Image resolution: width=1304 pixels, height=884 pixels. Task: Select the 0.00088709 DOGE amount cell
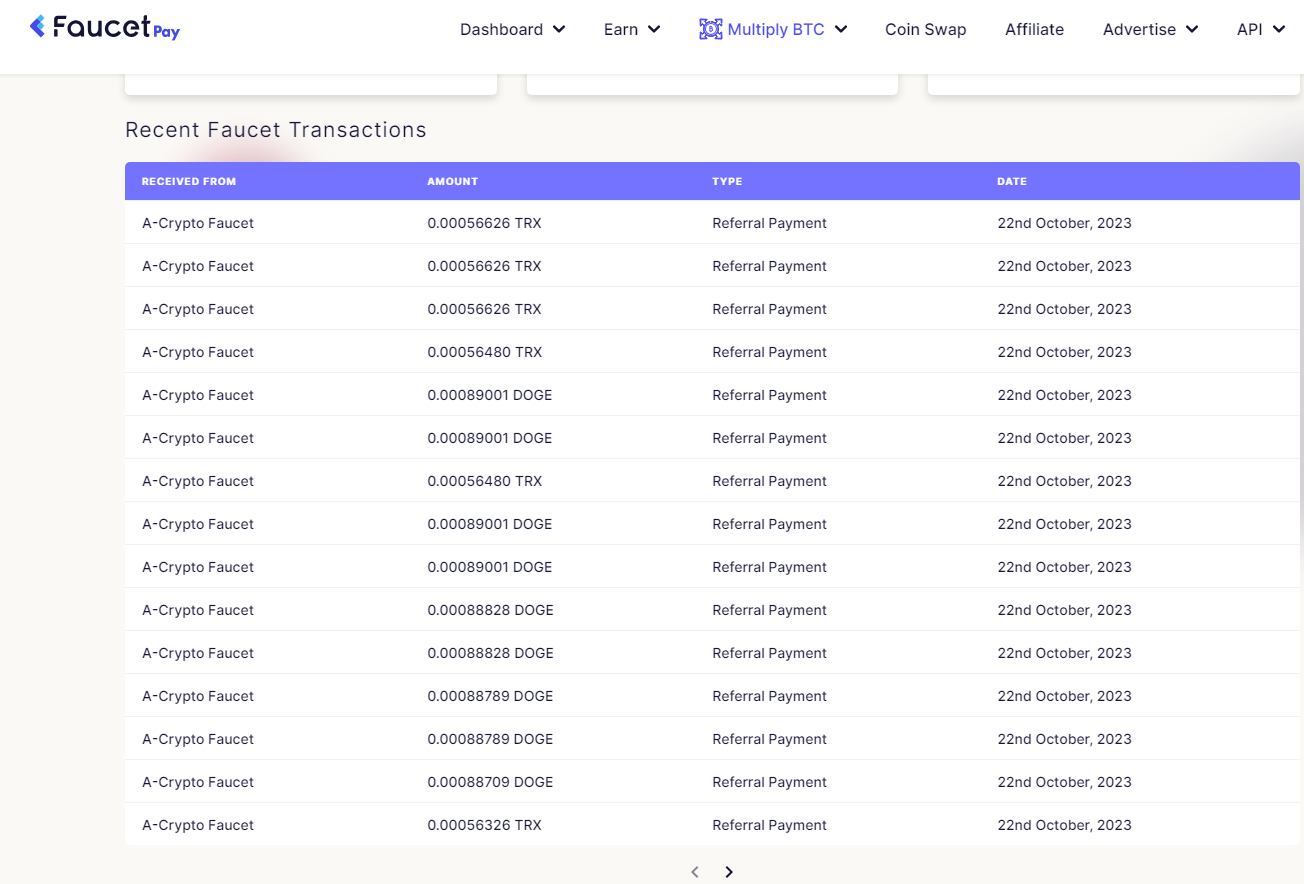pos(490,782)
